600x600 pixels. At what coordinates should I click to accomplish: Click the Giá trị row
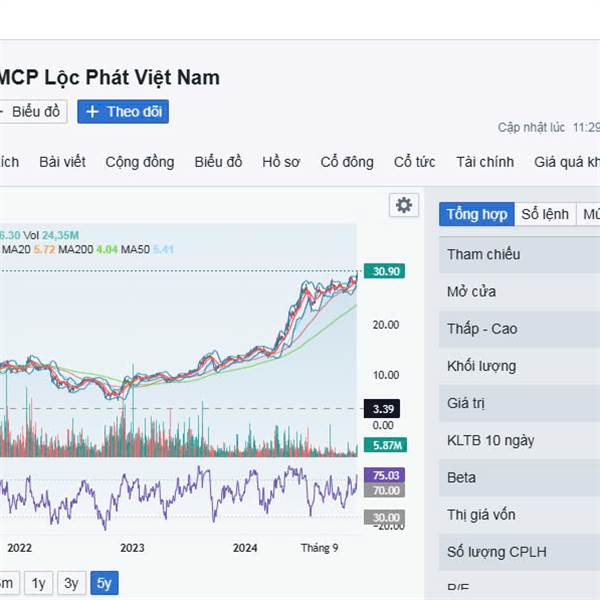(519, 403)
